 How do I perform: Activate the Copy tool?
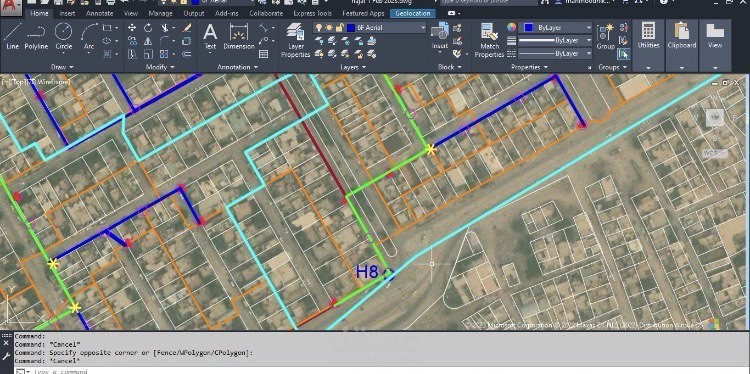click(132, 41)
